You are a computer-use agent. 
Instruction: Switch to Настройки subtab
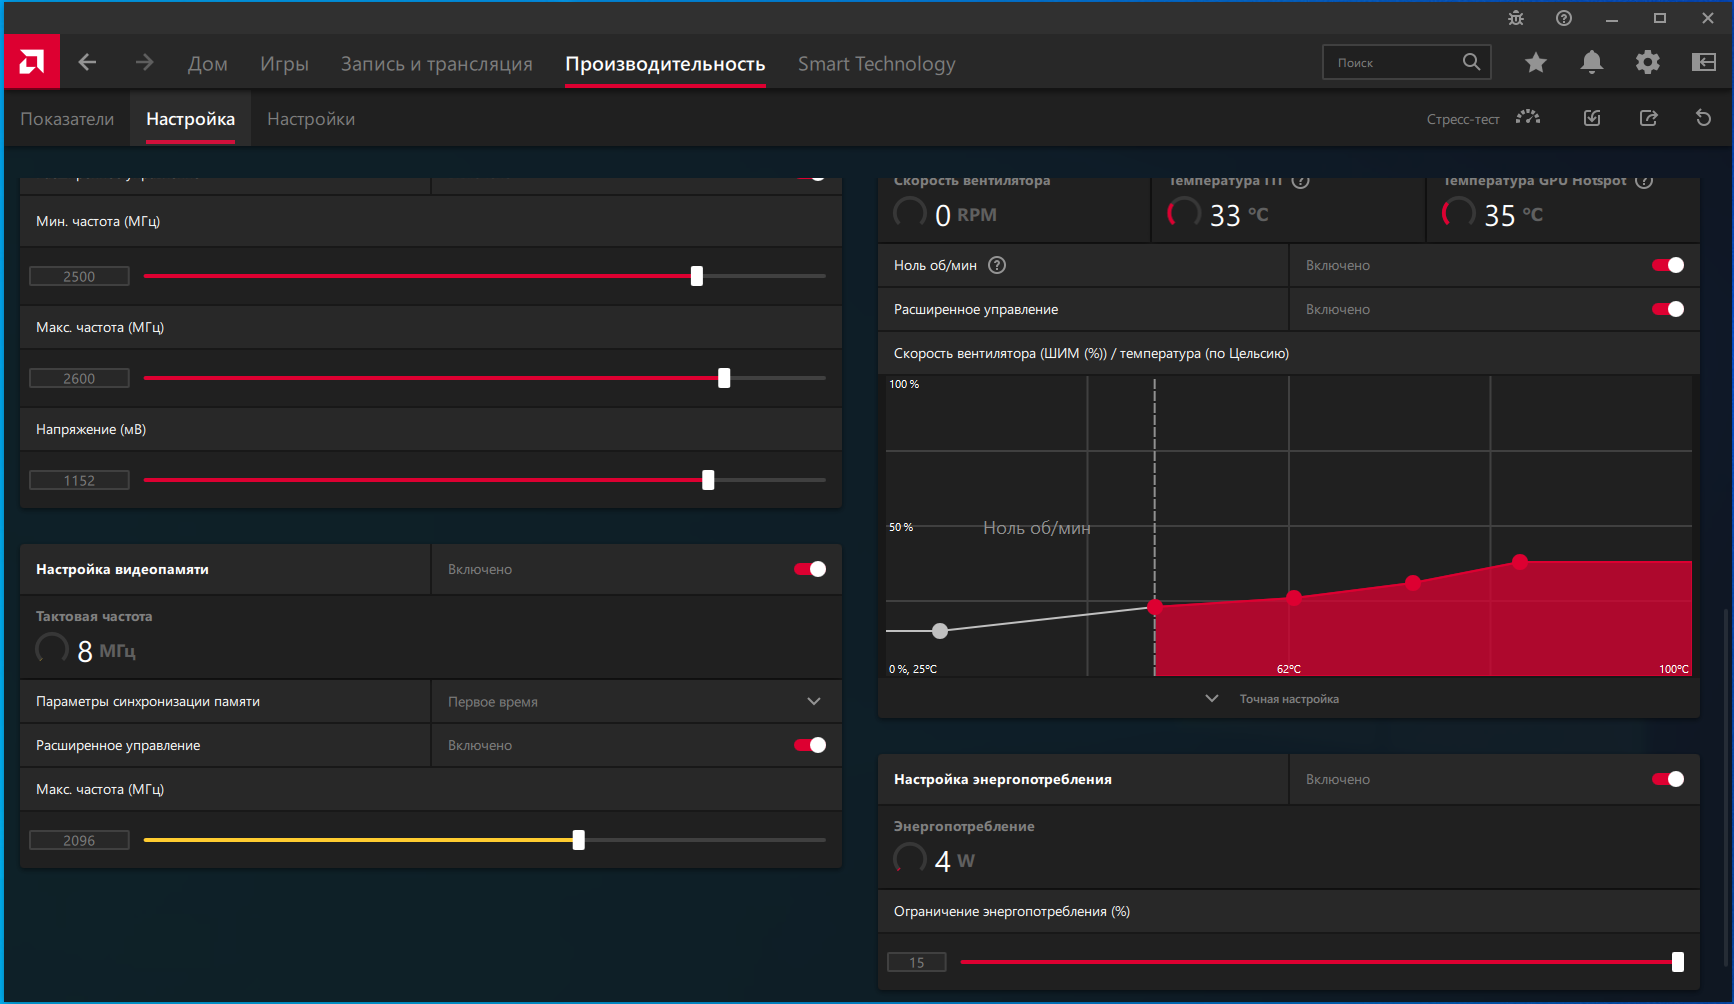311,119
